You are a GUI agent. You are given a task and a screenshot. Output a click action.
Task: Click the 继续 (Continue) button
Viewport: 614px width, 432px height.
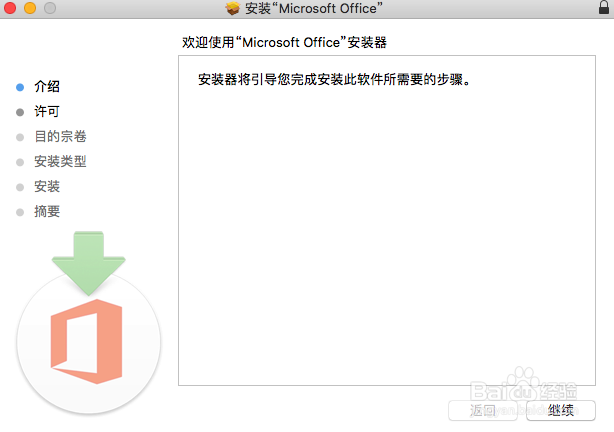(x=561, y=410)
